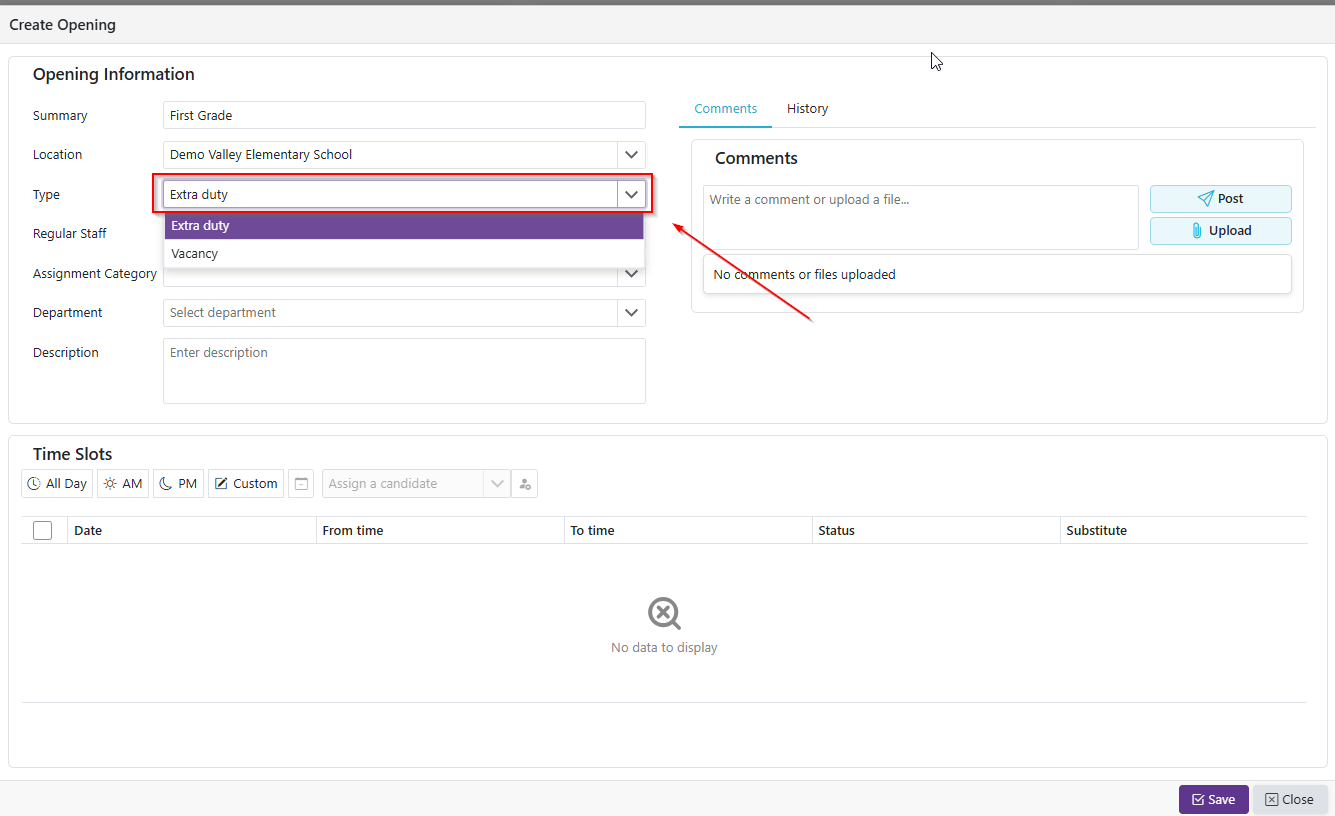Image resolution: width=1335 pixels, height=816 pixels.
Task: Post the comment with paper plane button
Action: [x=1220, y=199]
